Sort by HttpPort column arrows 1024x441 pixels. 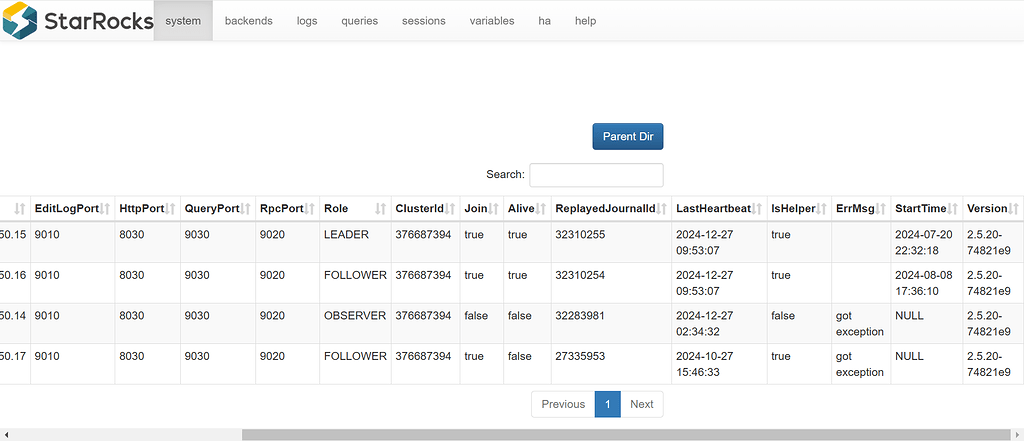(170, 209)
